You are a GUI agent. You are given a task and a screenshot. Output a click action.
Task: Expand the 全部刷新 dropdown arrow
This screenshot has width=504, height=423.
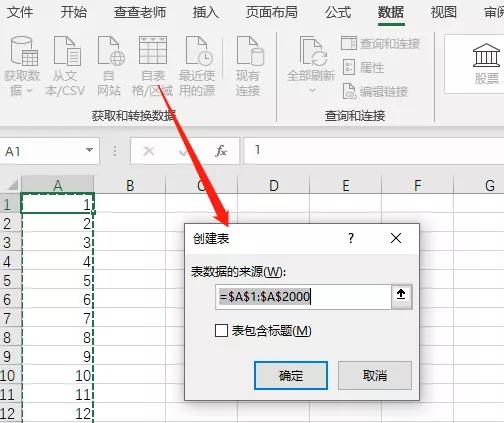tap(312, 90)
